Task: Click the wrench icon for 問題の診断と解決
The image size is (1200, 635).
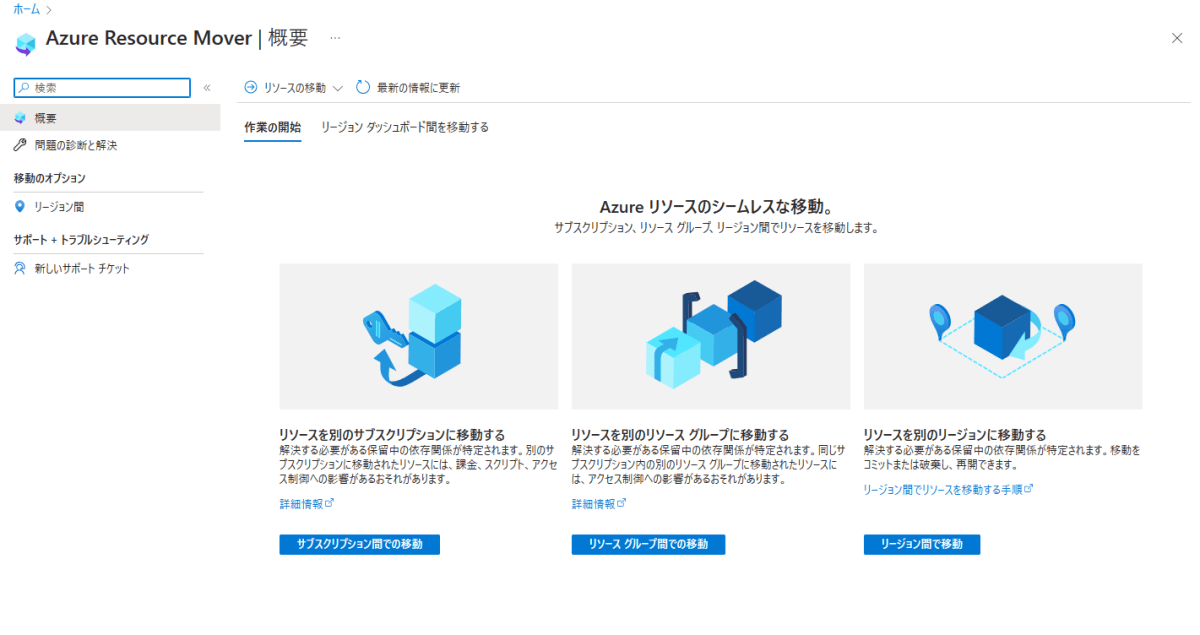Action: [20, 145]
